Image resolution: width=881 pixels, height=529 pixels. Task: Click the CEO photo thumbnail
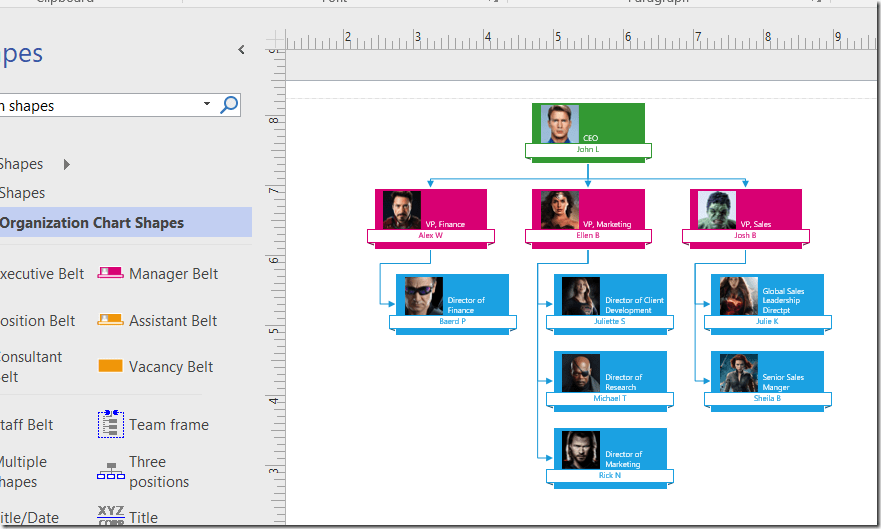560,124
